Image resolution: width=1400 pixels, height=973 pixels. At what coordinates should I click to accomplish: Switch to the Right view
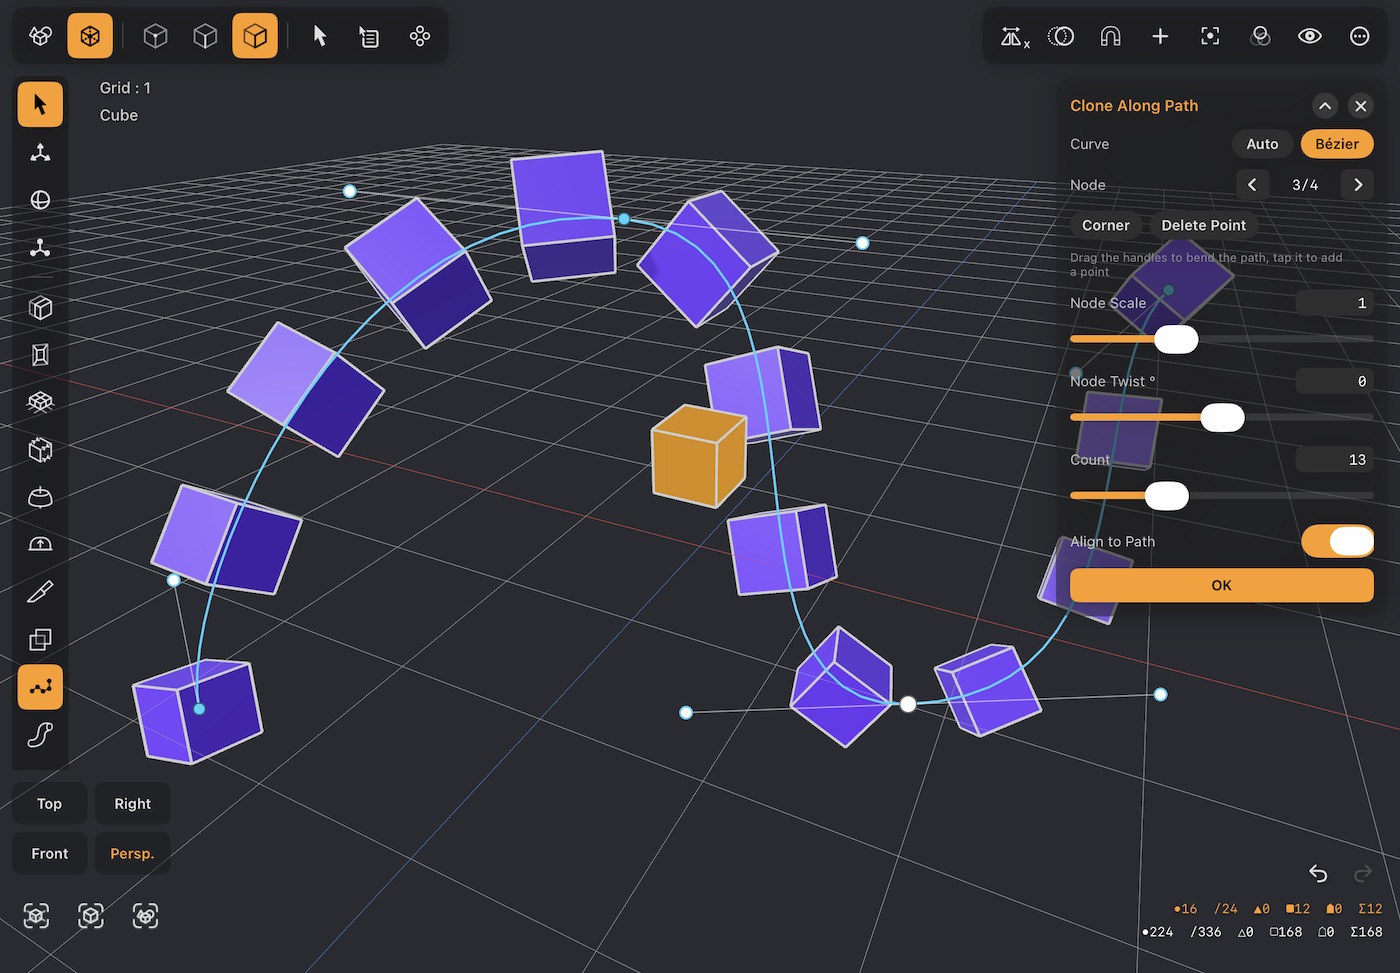tap(132, 804)
